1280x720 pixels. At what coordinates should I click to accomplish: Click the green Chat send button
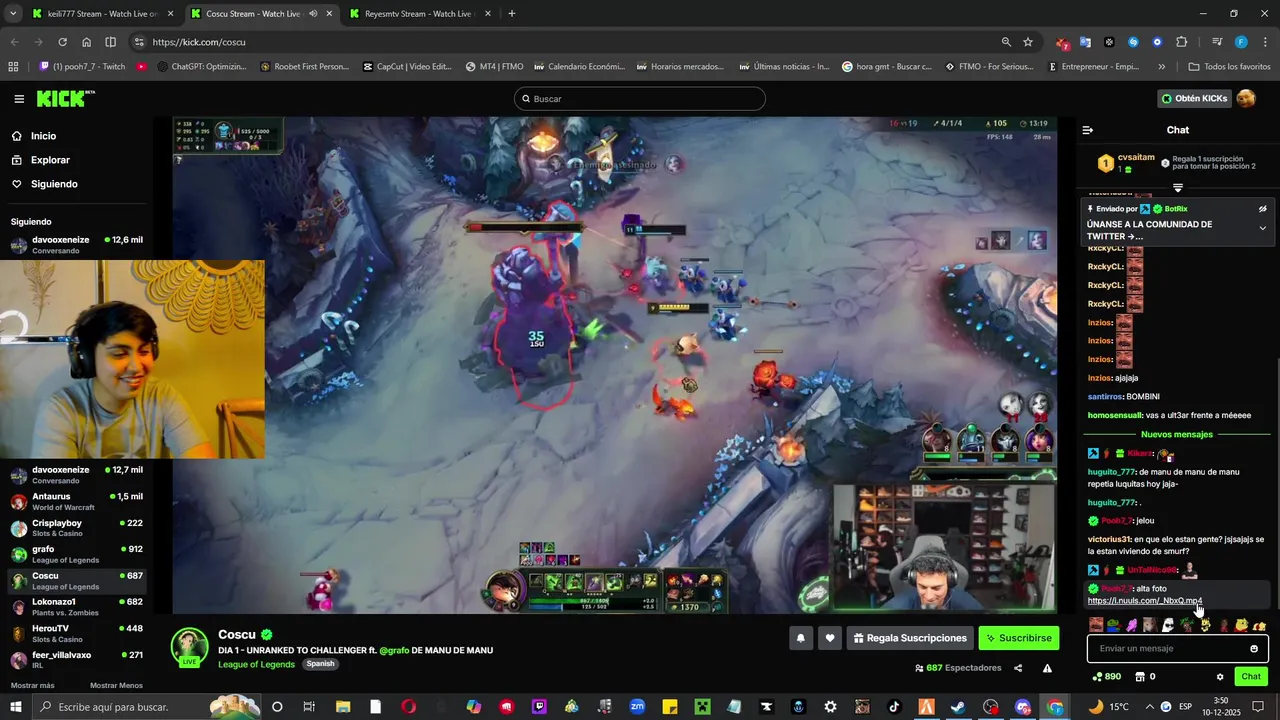click(x=1251, y=677)
